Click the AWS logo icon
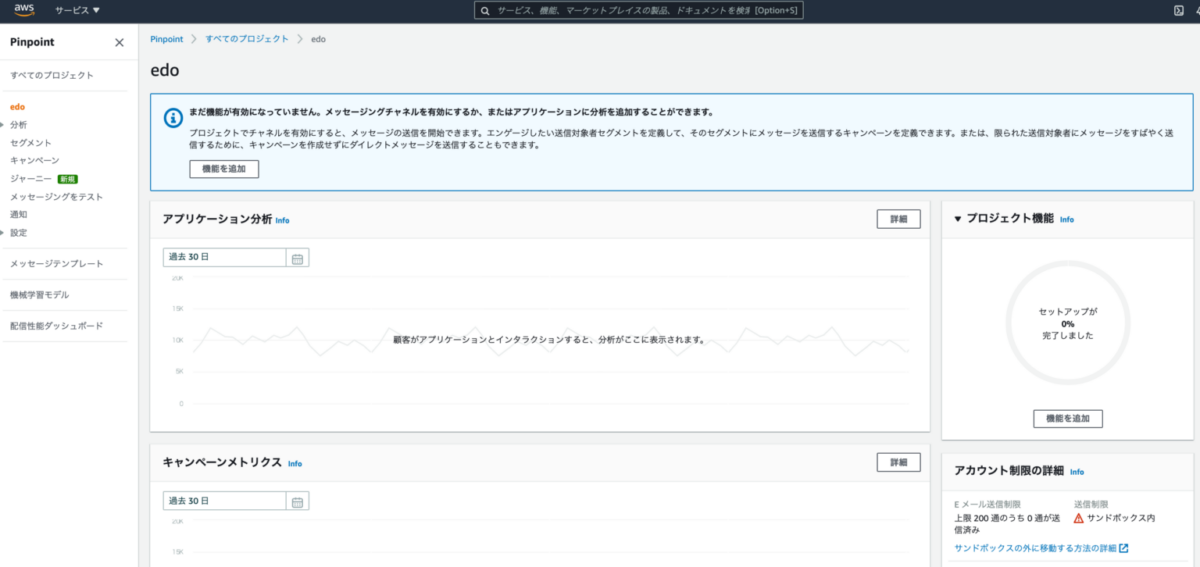The height and width of the screenshot is (567, 1200). [x=24, y=10]
